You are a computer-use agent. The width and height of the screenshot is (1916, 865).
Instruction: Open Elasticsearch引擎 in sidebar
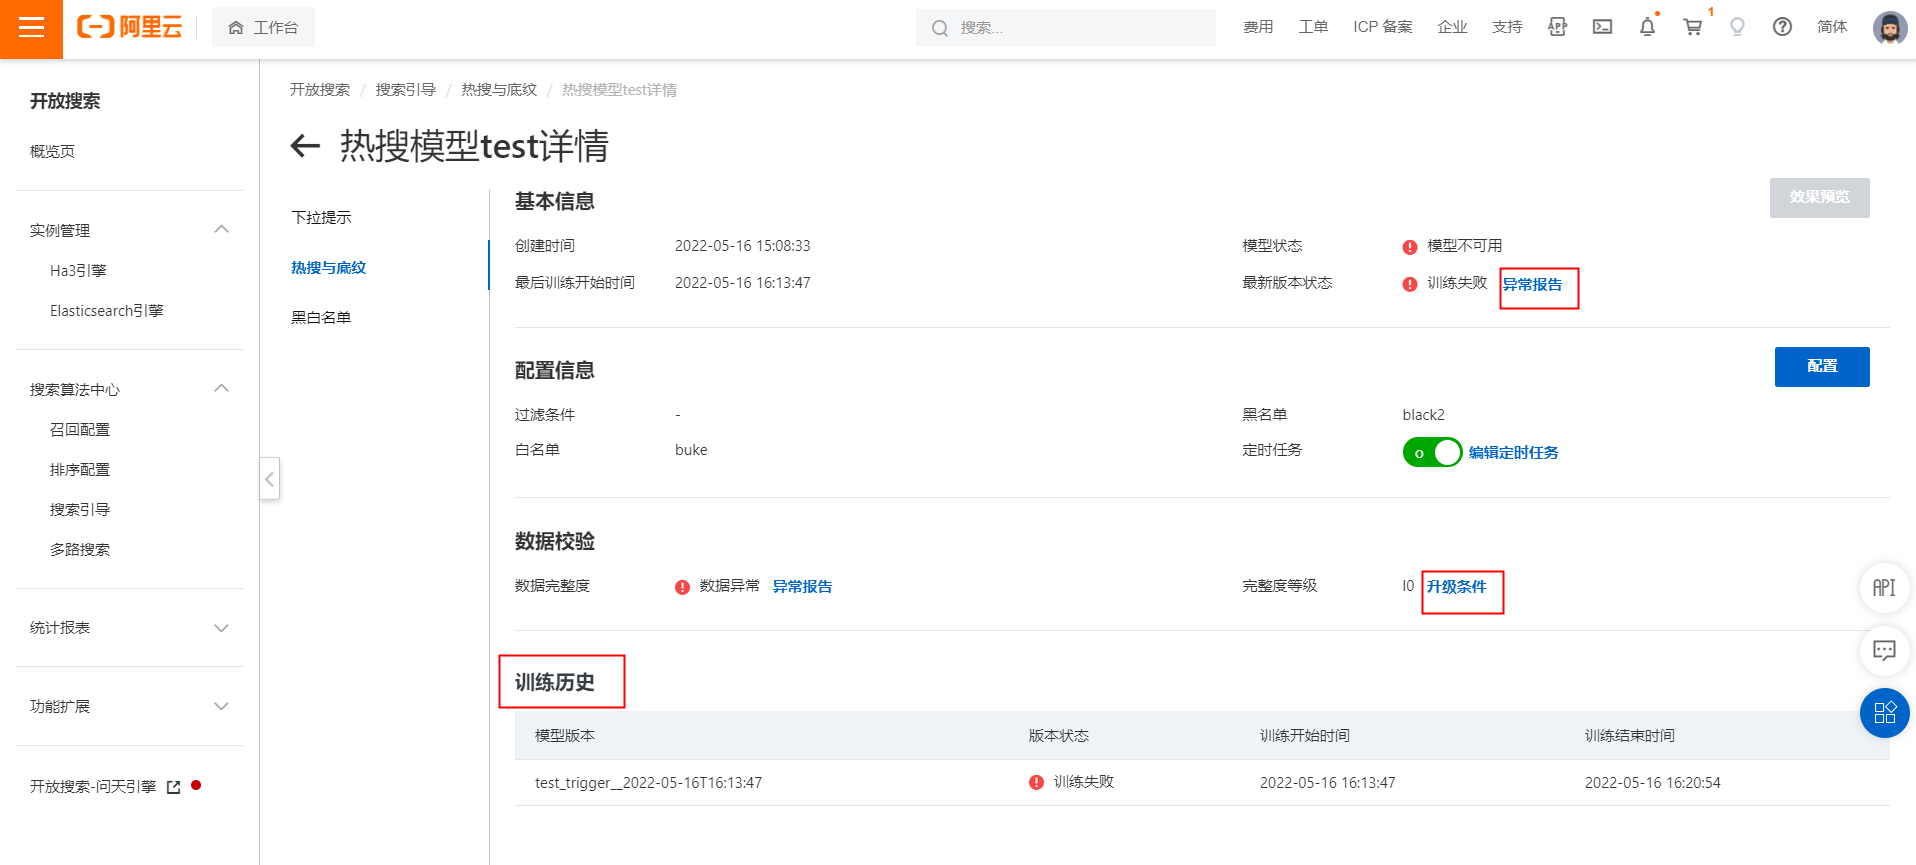(x=107, y=310)
